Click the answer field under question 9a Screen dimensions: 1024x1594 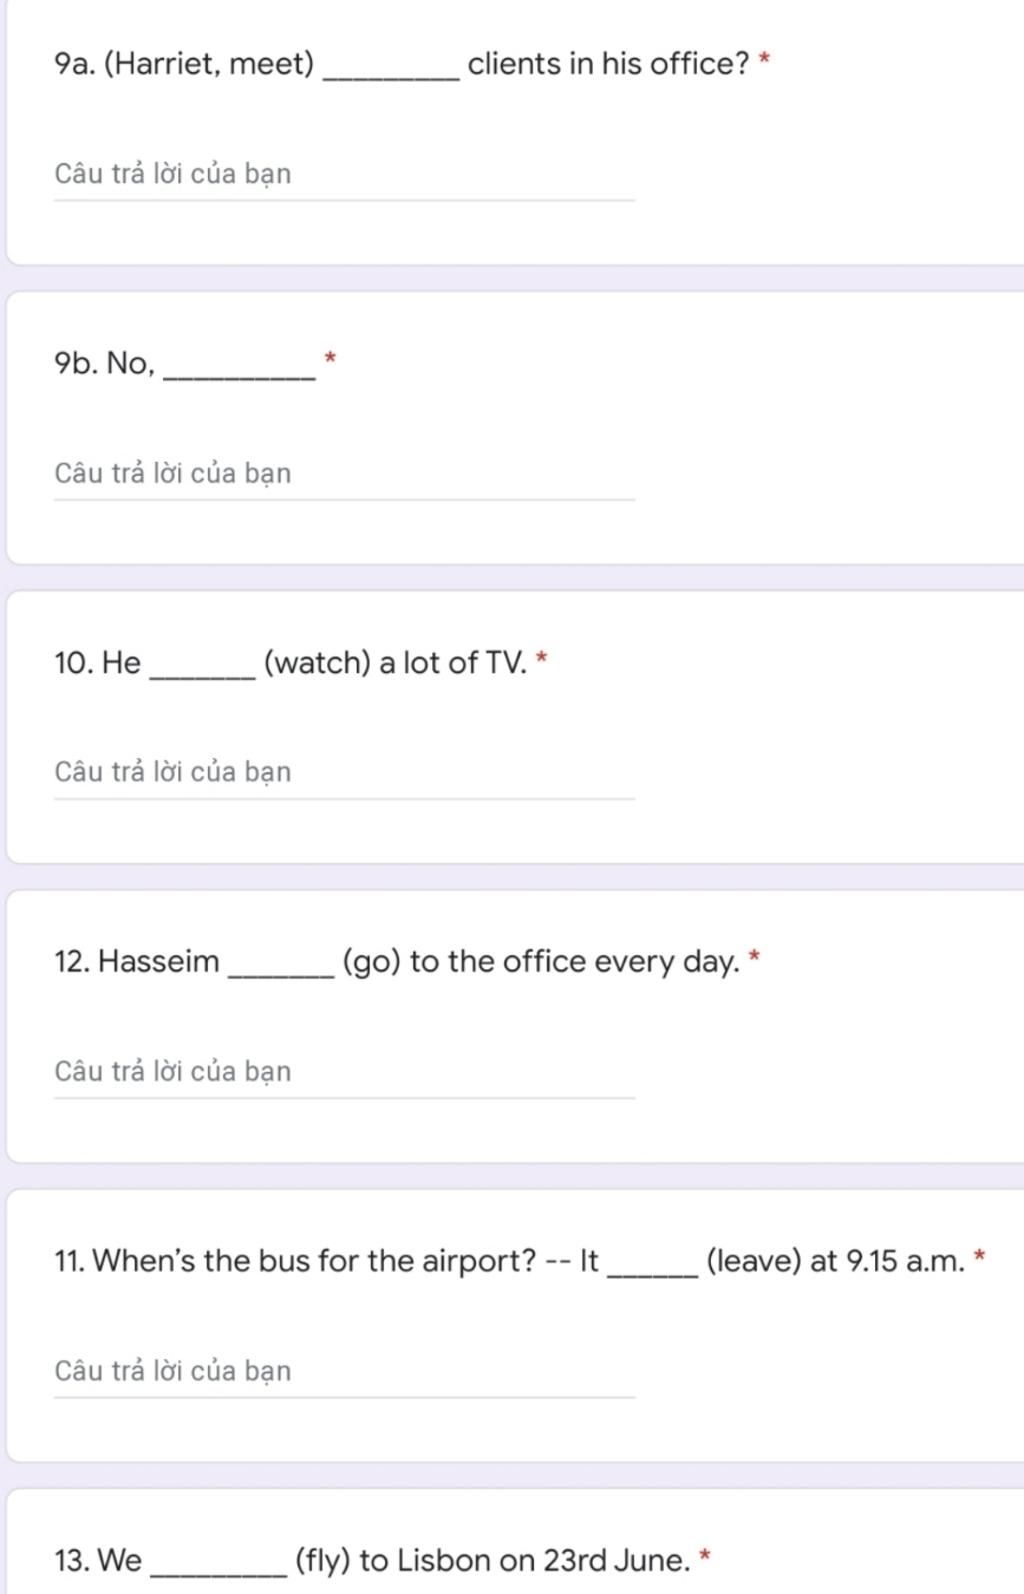tap(344, 175)
